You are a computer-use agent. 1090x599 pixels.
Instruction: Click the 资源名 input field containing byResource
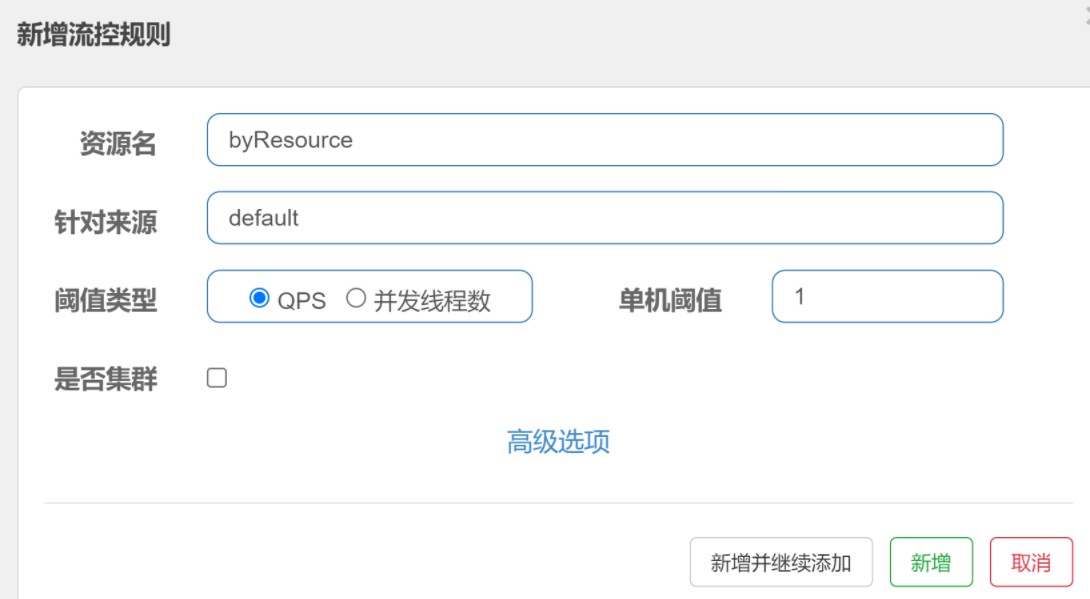(x=605, y=140)
